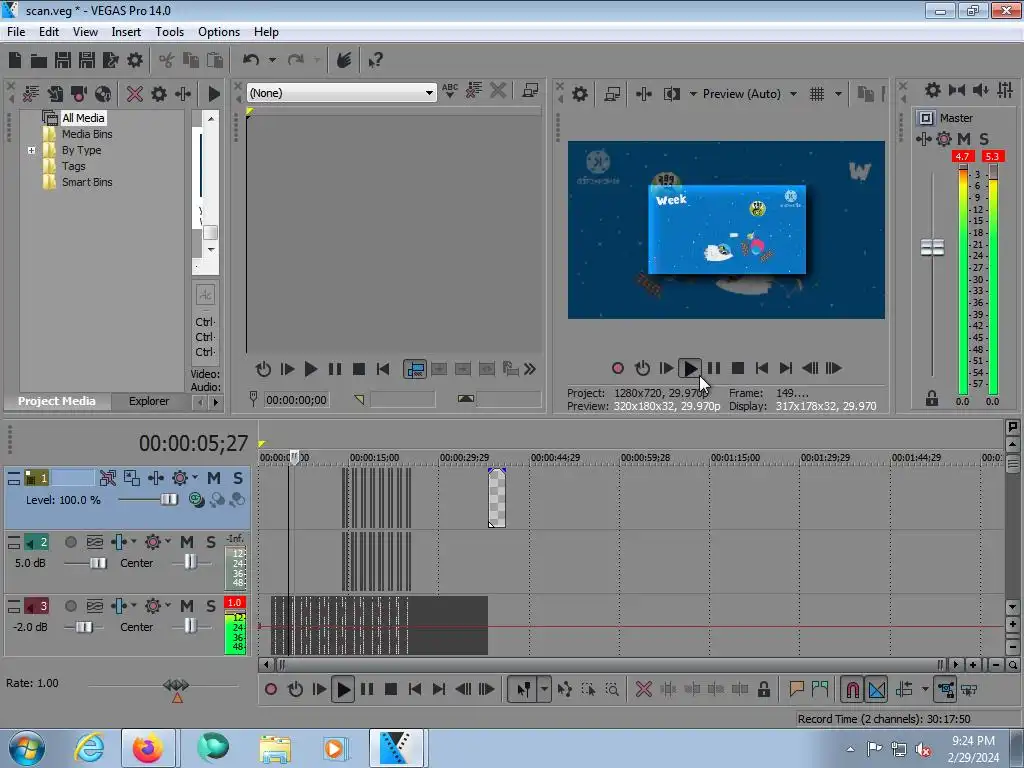The height and width of the screenshot is (768, 1024).
Task: Open Windows Explorer folder on taskbar
Action: [275, 748]
